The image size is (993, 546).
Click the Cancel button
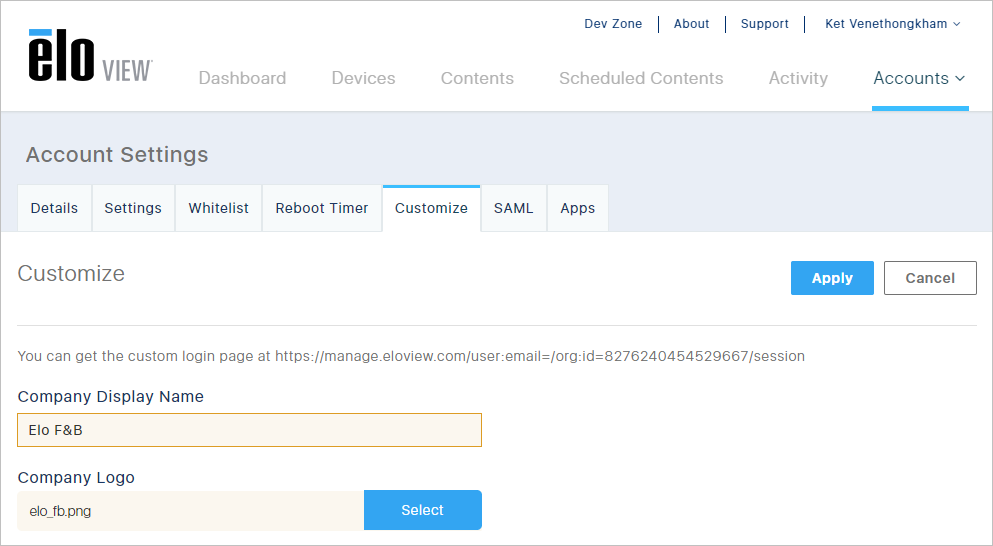[x=930, y=278]
